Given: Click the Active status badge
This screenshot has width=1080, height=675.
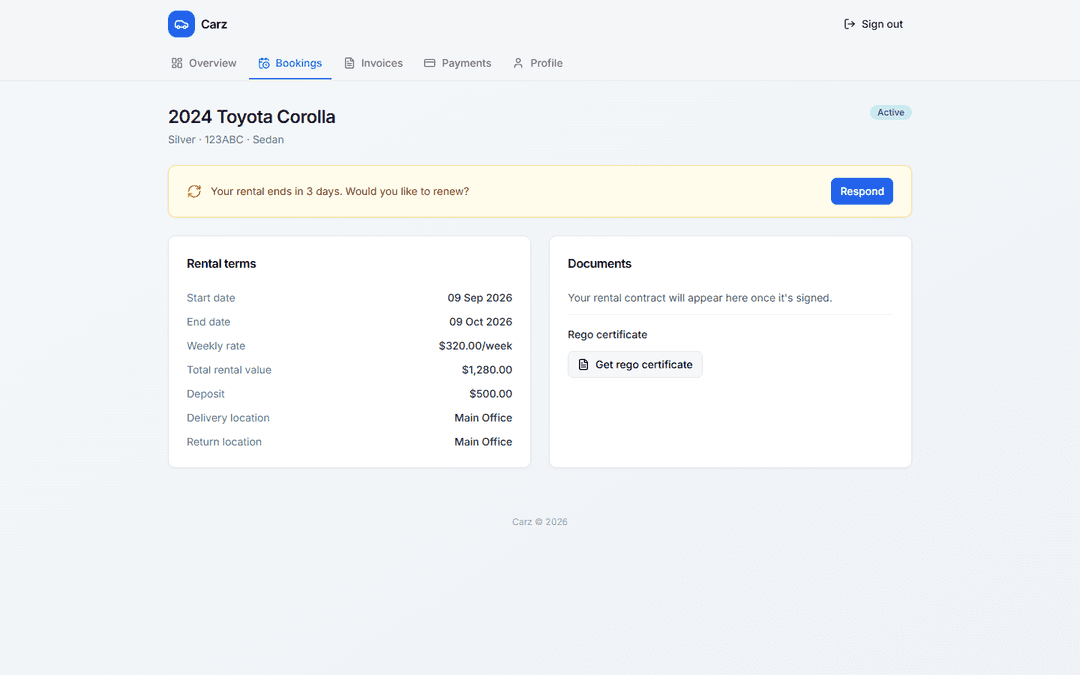Looking at the screenshot, I should [891, 112].
